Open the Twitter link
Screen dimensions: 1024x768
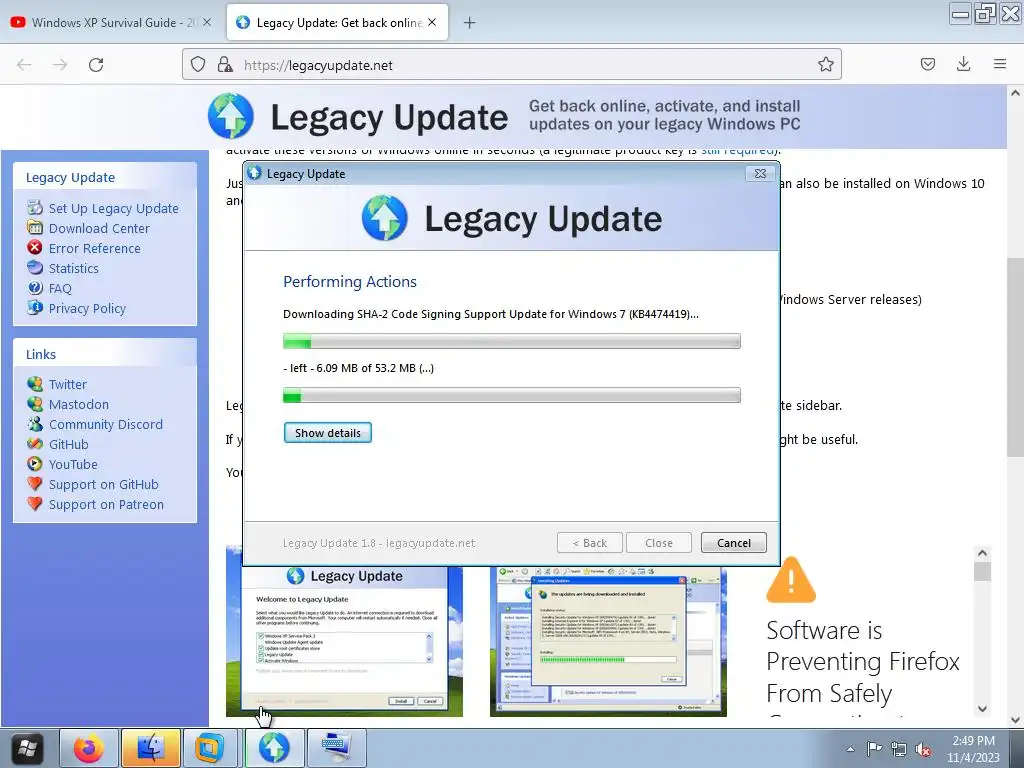pyautogui.click(x=68, y=385)
